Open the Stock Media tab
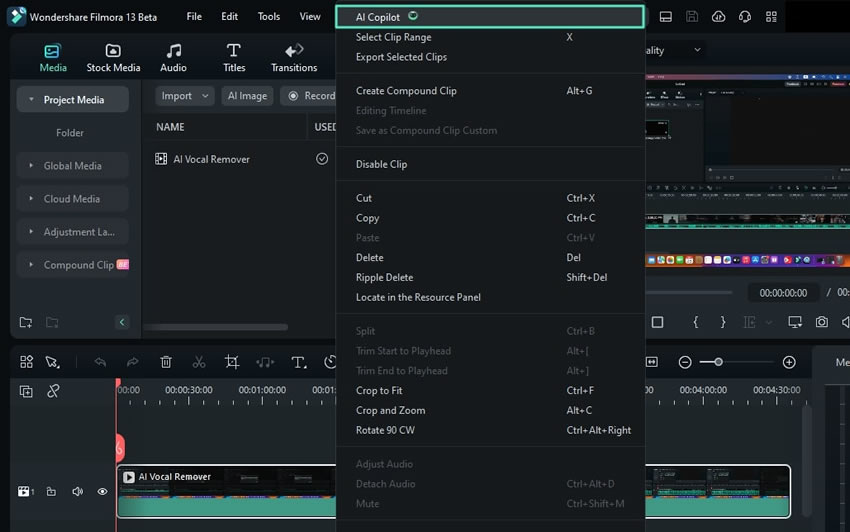 click(113, 58)
